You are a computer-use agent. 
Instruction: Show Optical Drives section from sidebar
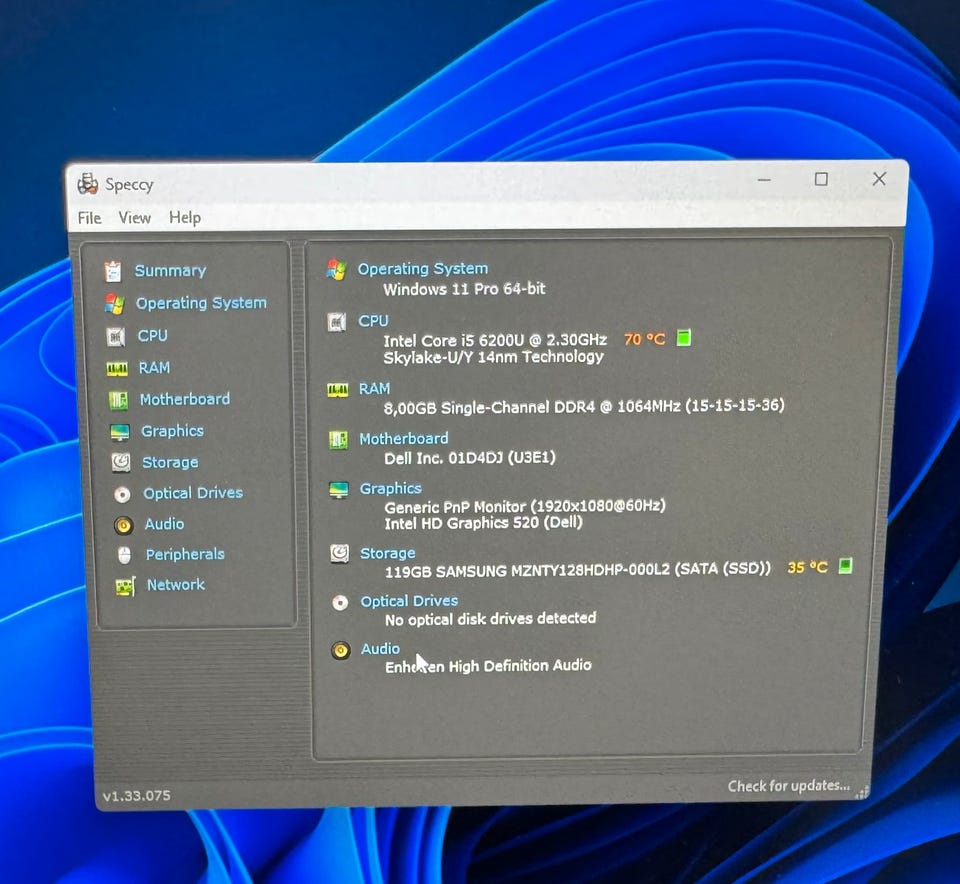[193, 493]
